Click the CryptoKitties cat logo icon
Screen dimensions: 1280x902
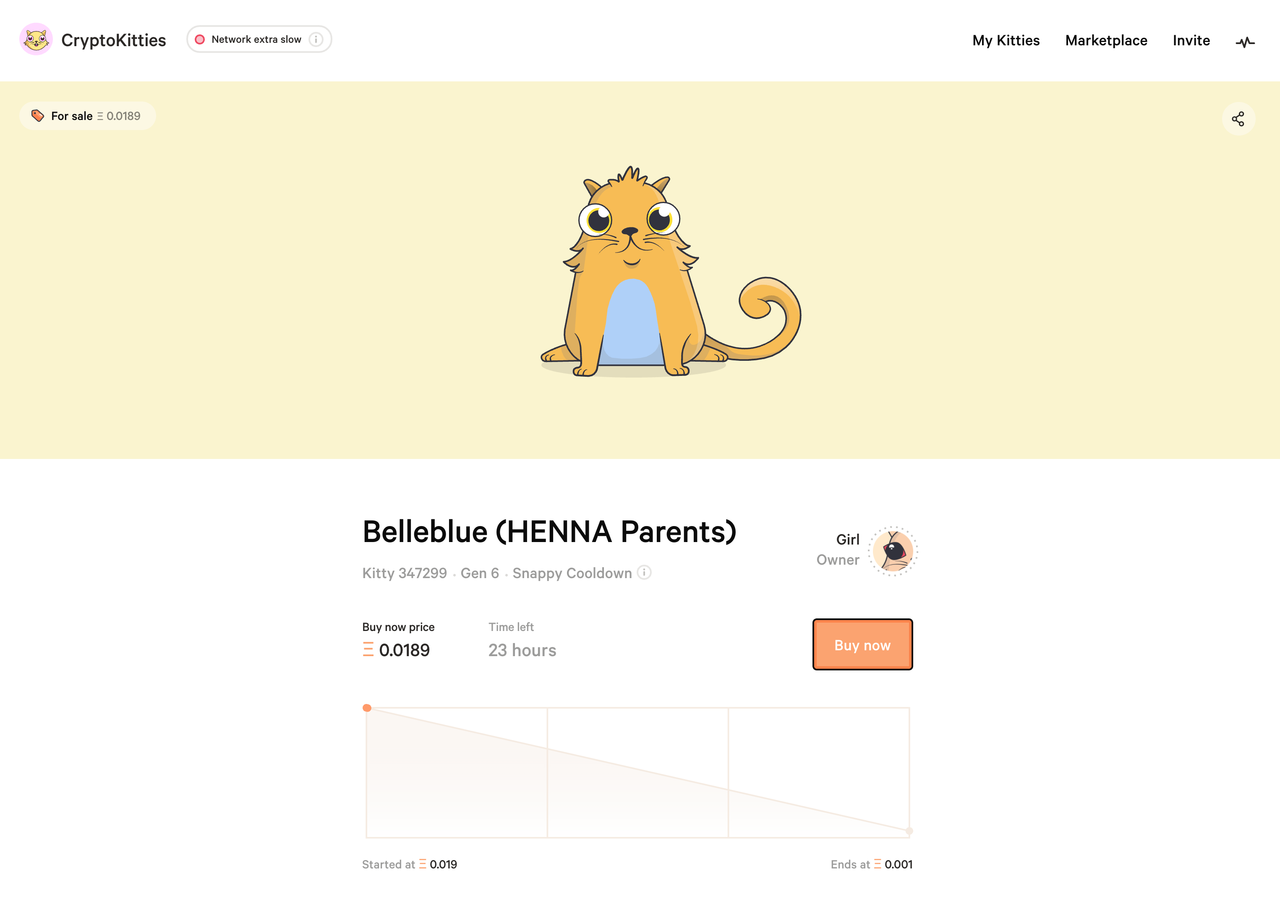(x=36, y=40)
